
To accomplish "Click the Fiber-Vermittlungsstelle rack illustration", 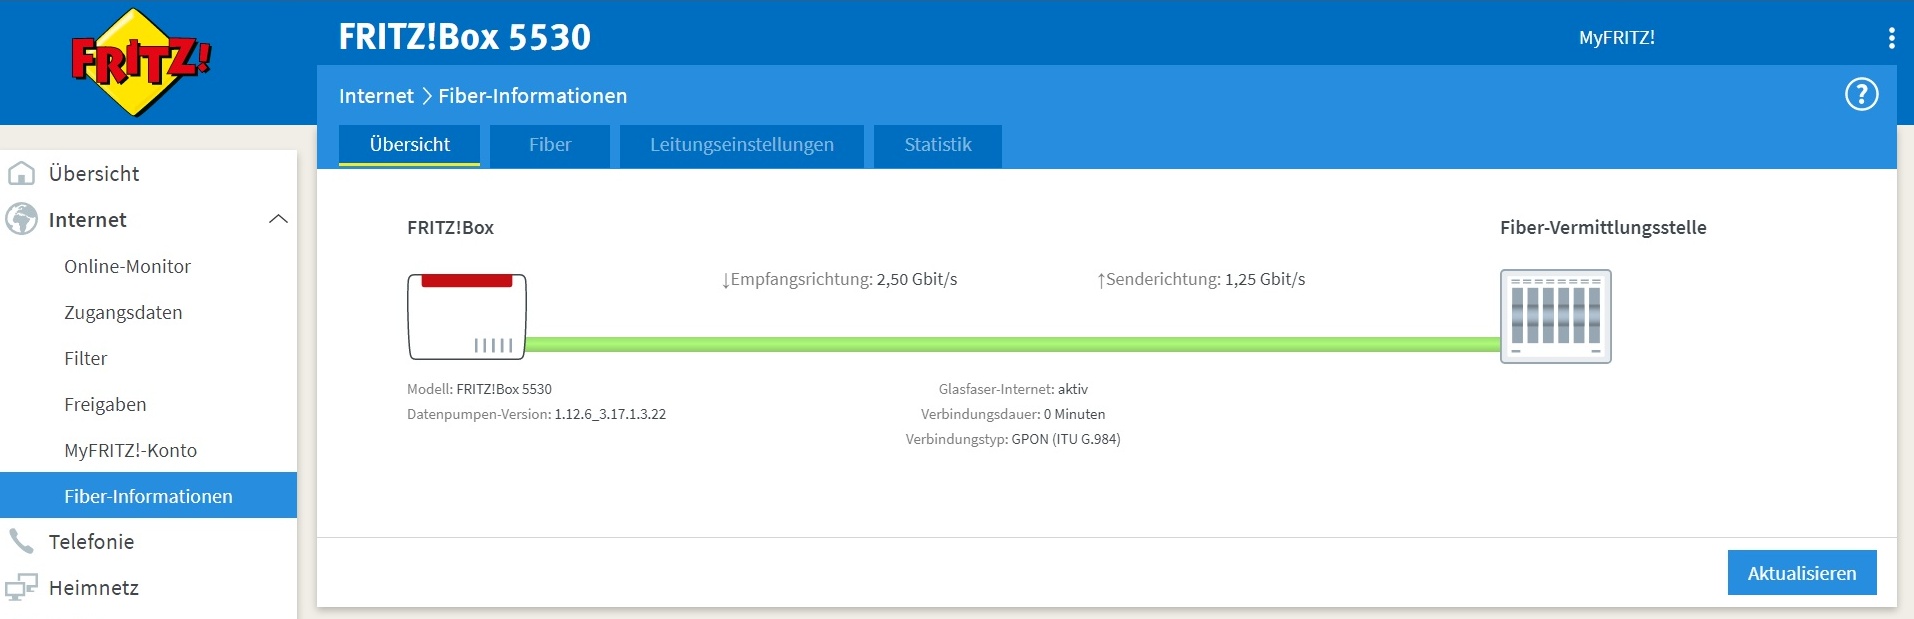I will (x=1556, y=316).
